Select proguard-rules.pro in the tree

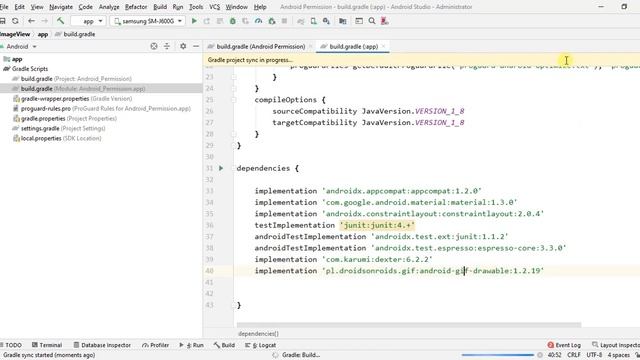(102, 109)
